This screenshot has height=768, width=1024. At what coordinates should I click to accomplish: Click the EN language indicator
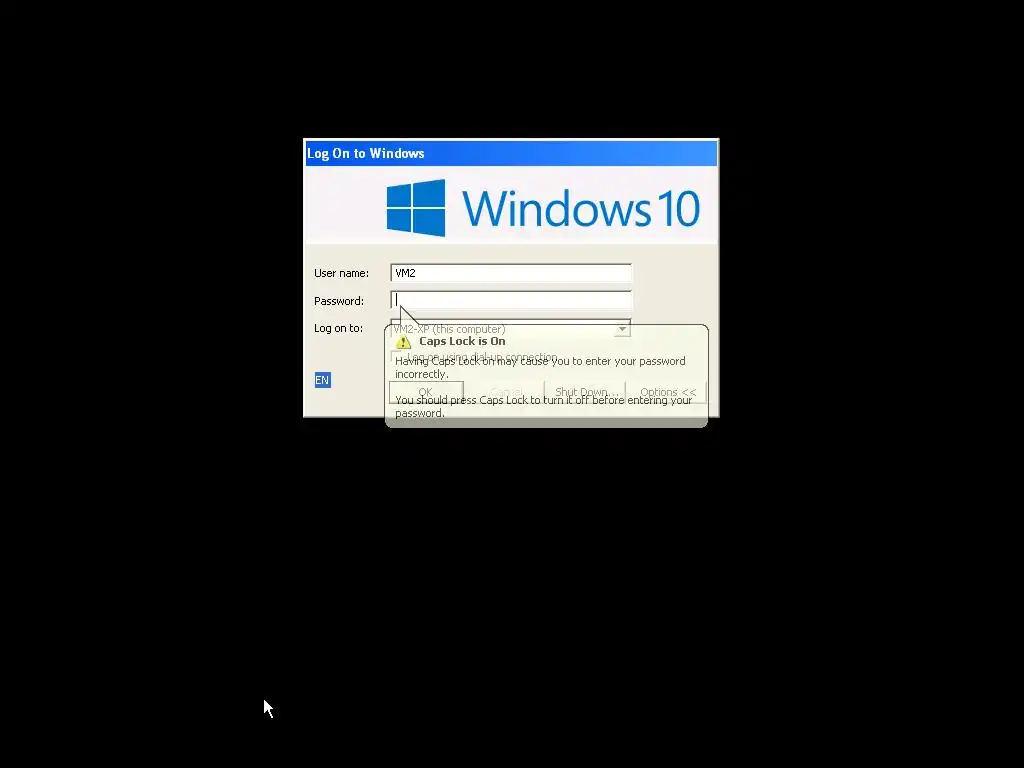point(322,380)
